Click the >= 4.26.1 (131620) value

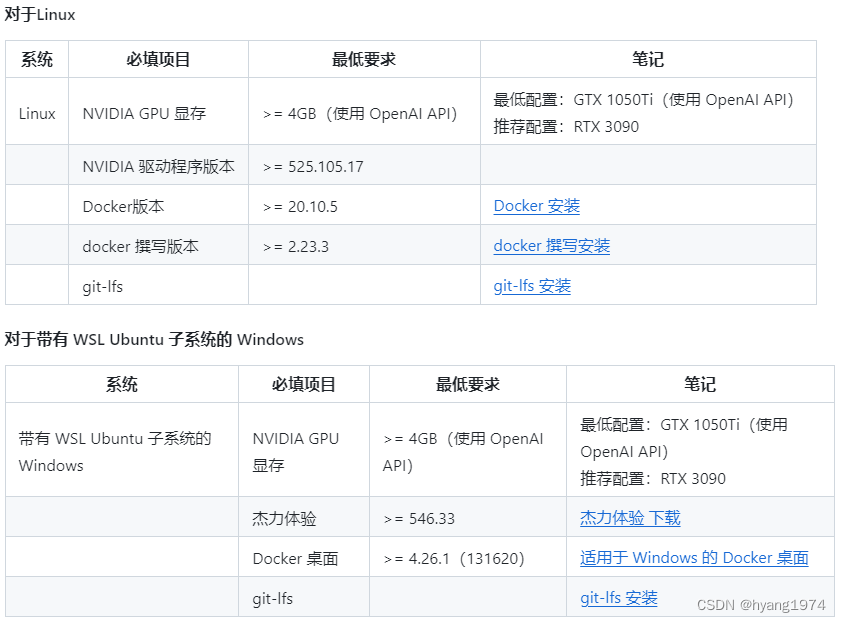coord(454,559)
